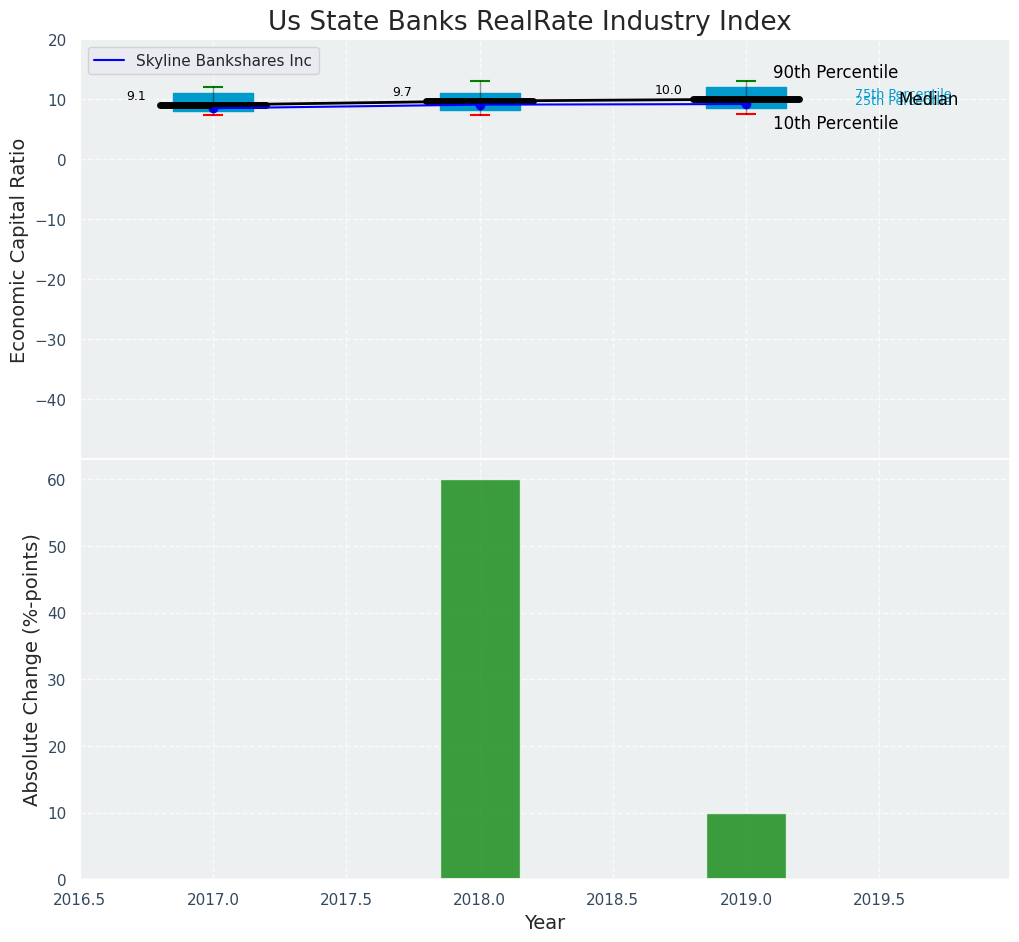Click the green upper whisker cap at 2018
1019x942 pixels.
point(480,81)
